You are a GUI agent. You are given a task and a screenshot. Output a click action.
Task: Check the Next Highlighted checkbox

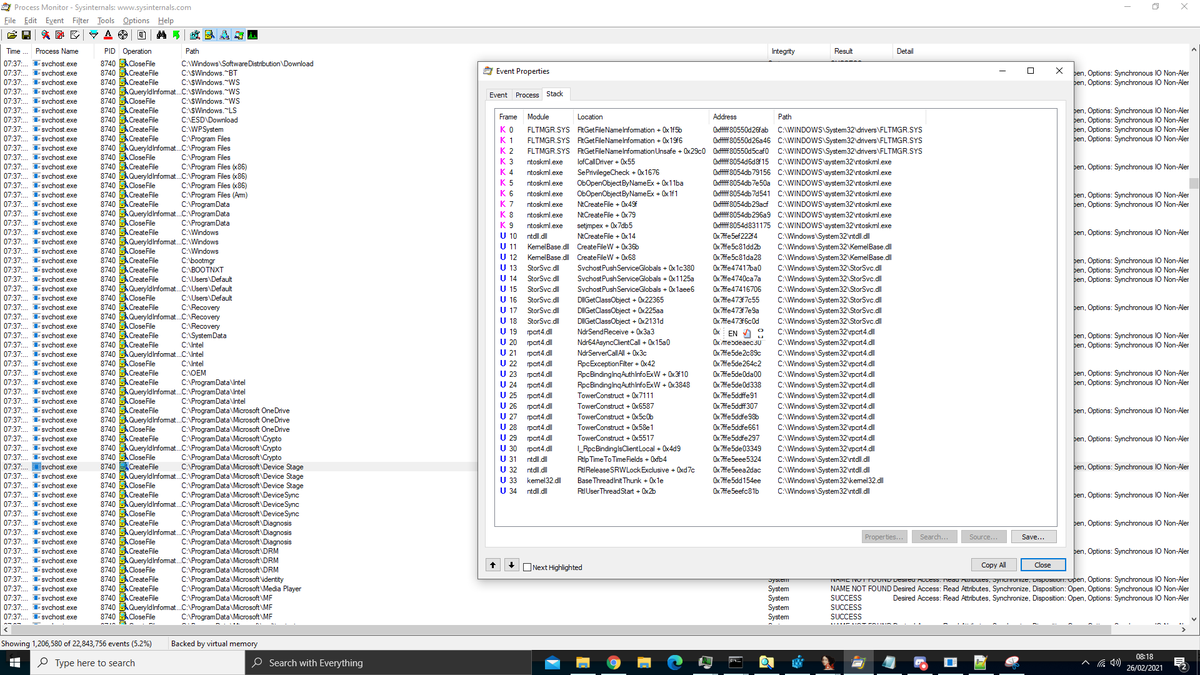[x=528, y=567]
